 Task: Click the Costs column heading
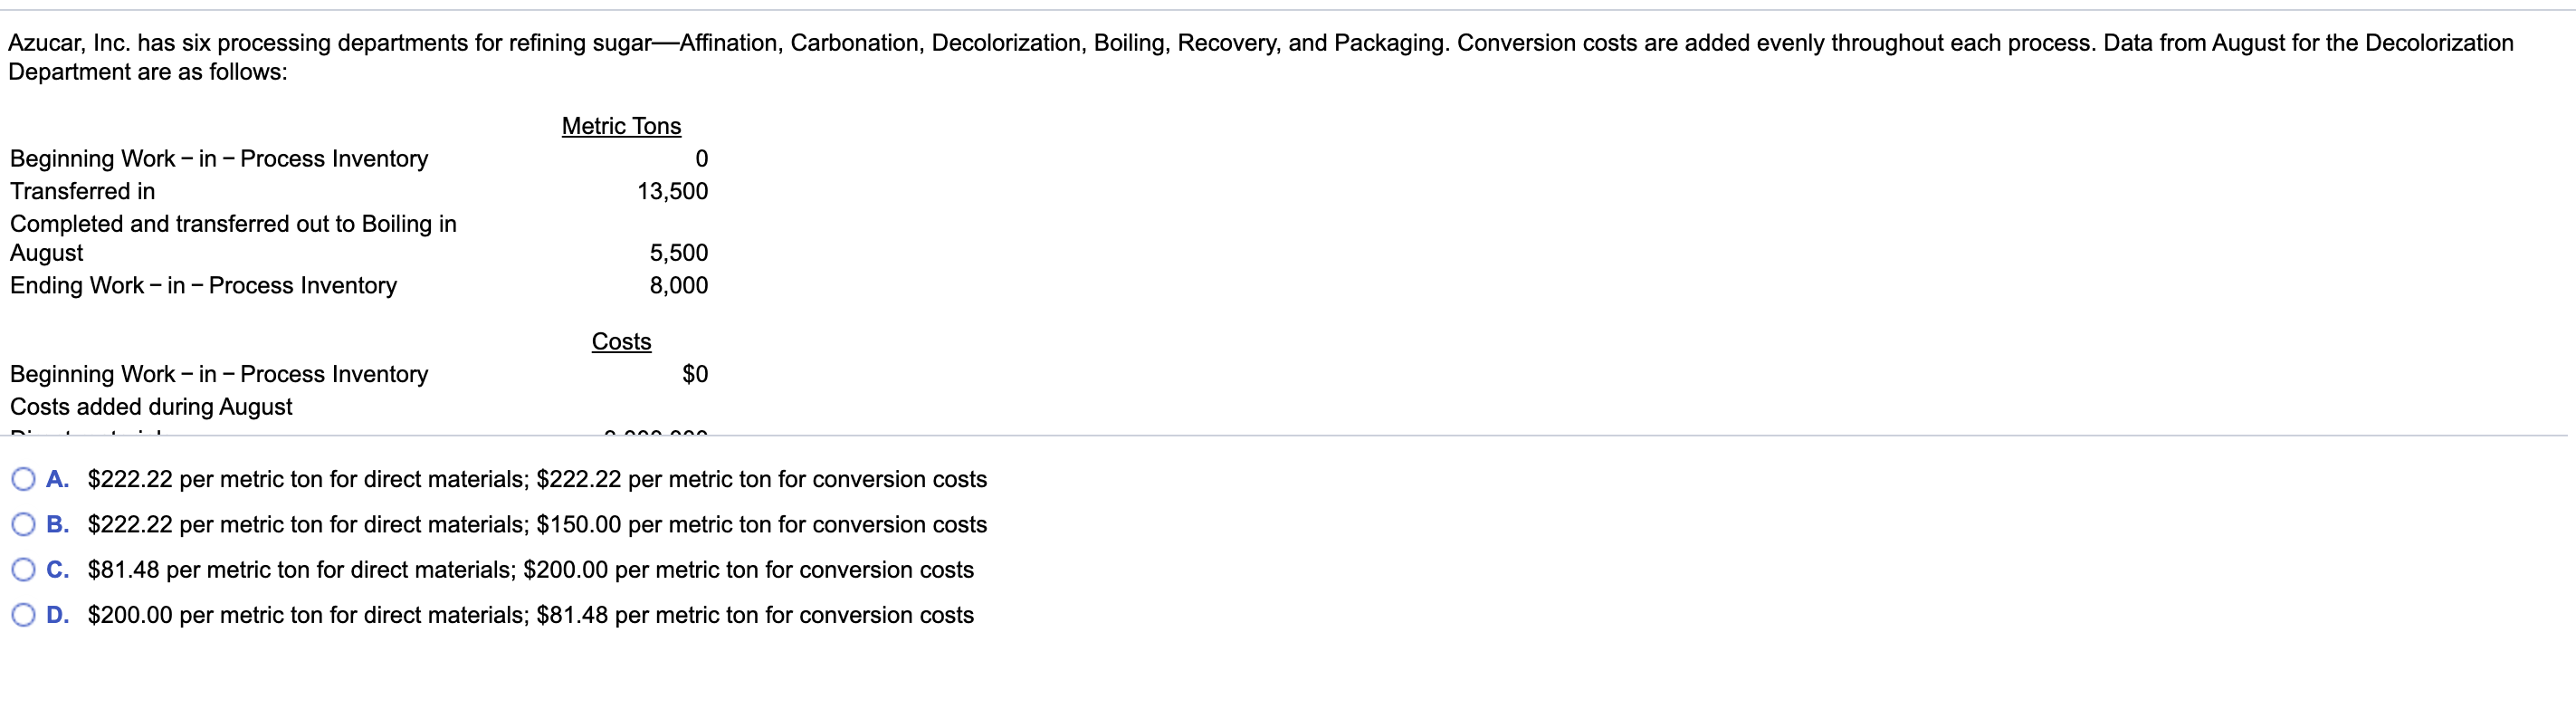click(x=622, y=341)
